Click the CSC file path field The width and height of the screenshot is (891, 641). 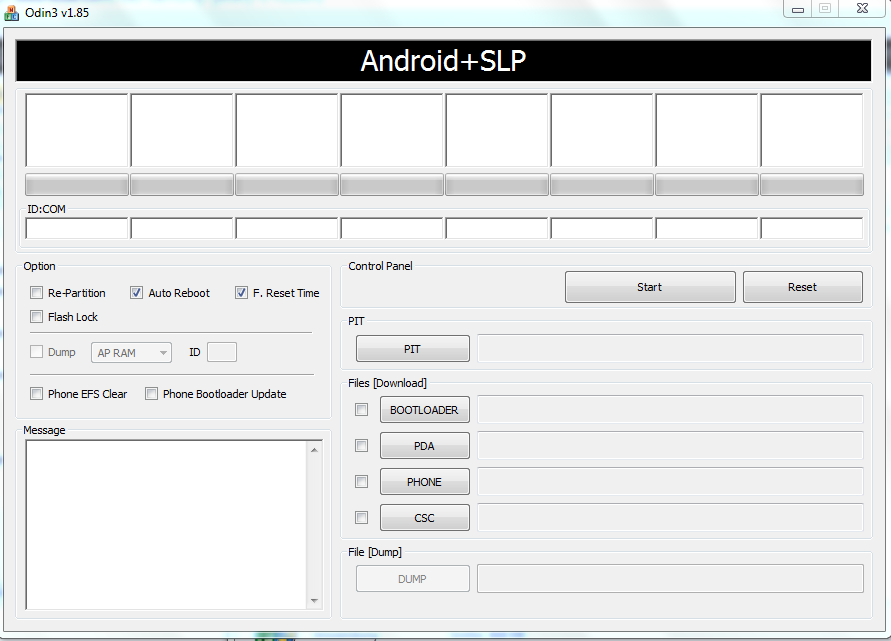tap(671, 517)
